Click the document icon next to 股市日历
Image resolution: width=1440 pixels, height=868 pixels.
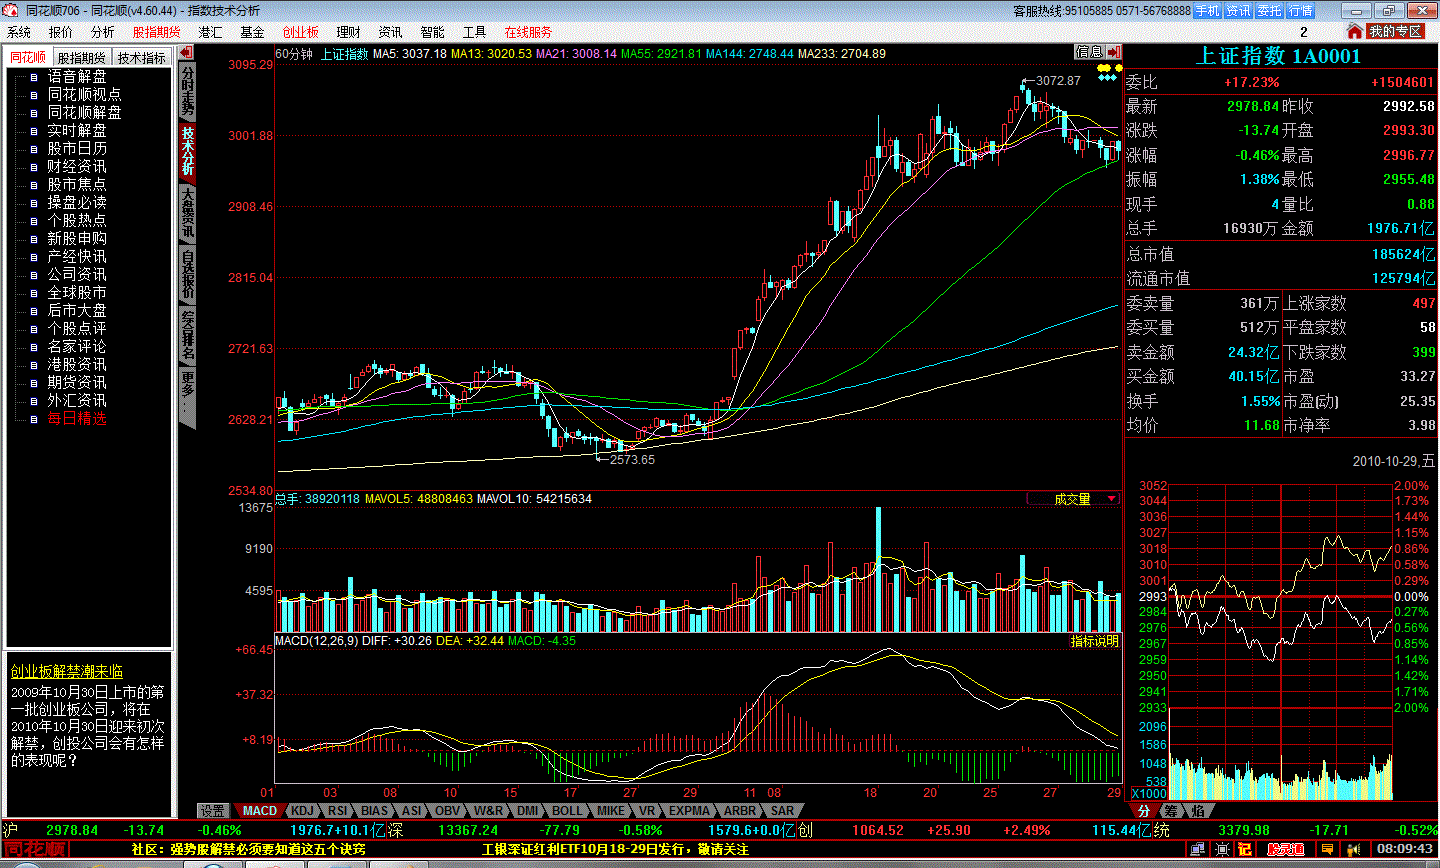(x=33, y=149)
